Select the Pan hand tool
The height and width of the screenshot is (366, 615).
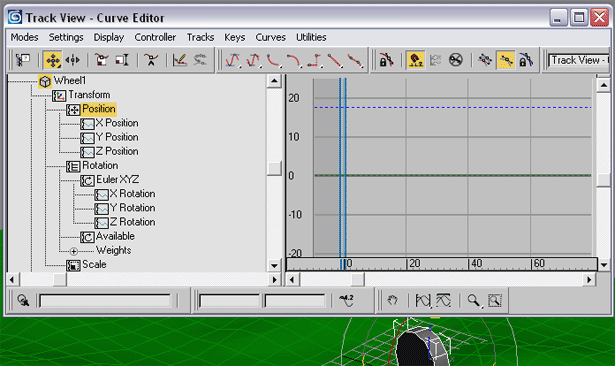pos(392,300)
